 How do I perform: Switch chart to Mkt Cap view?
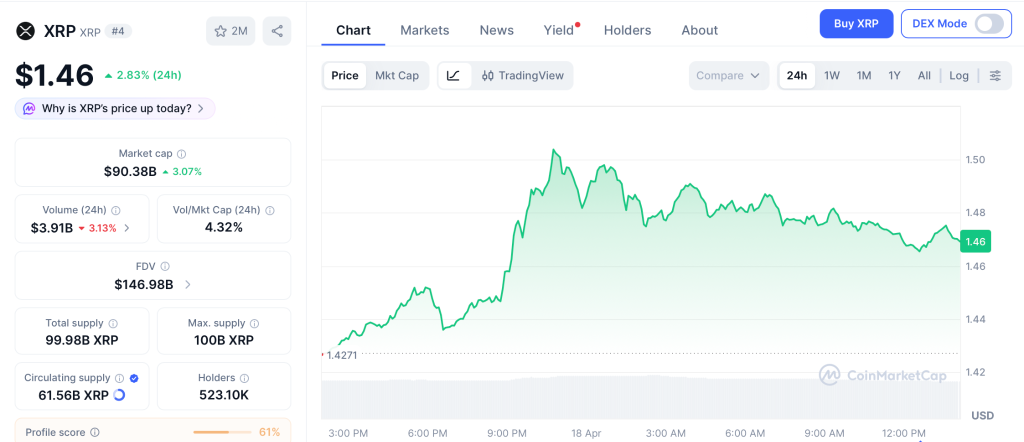coord(397,76)
